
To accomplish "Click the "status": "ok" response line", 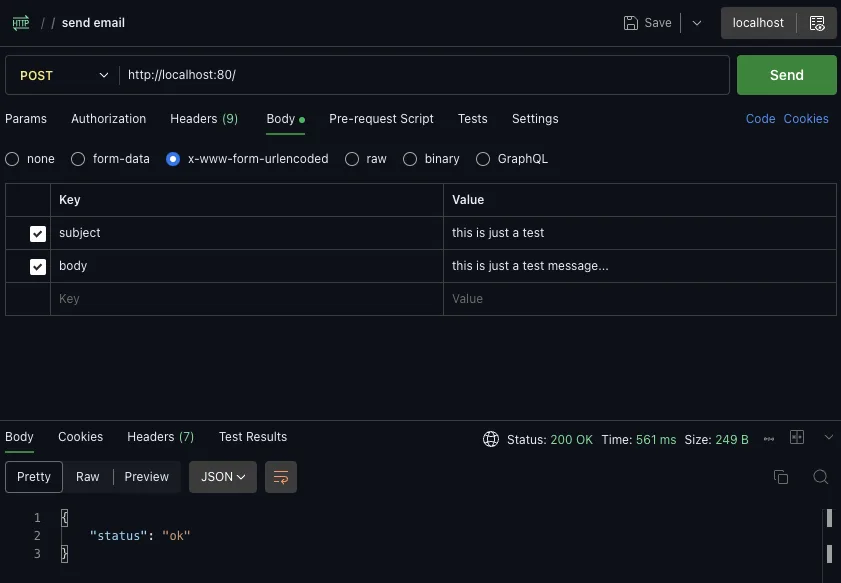I will [140, 536].
